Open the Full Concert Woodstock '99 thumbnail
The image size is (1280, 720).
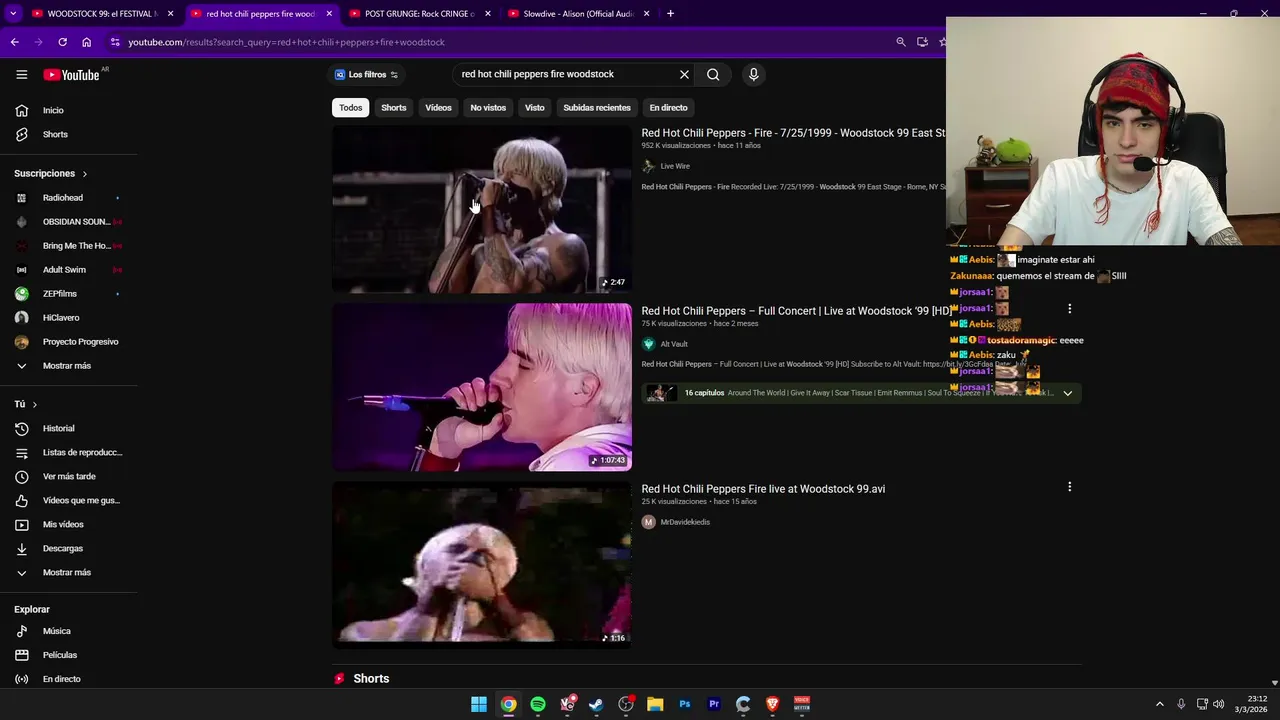482,387
